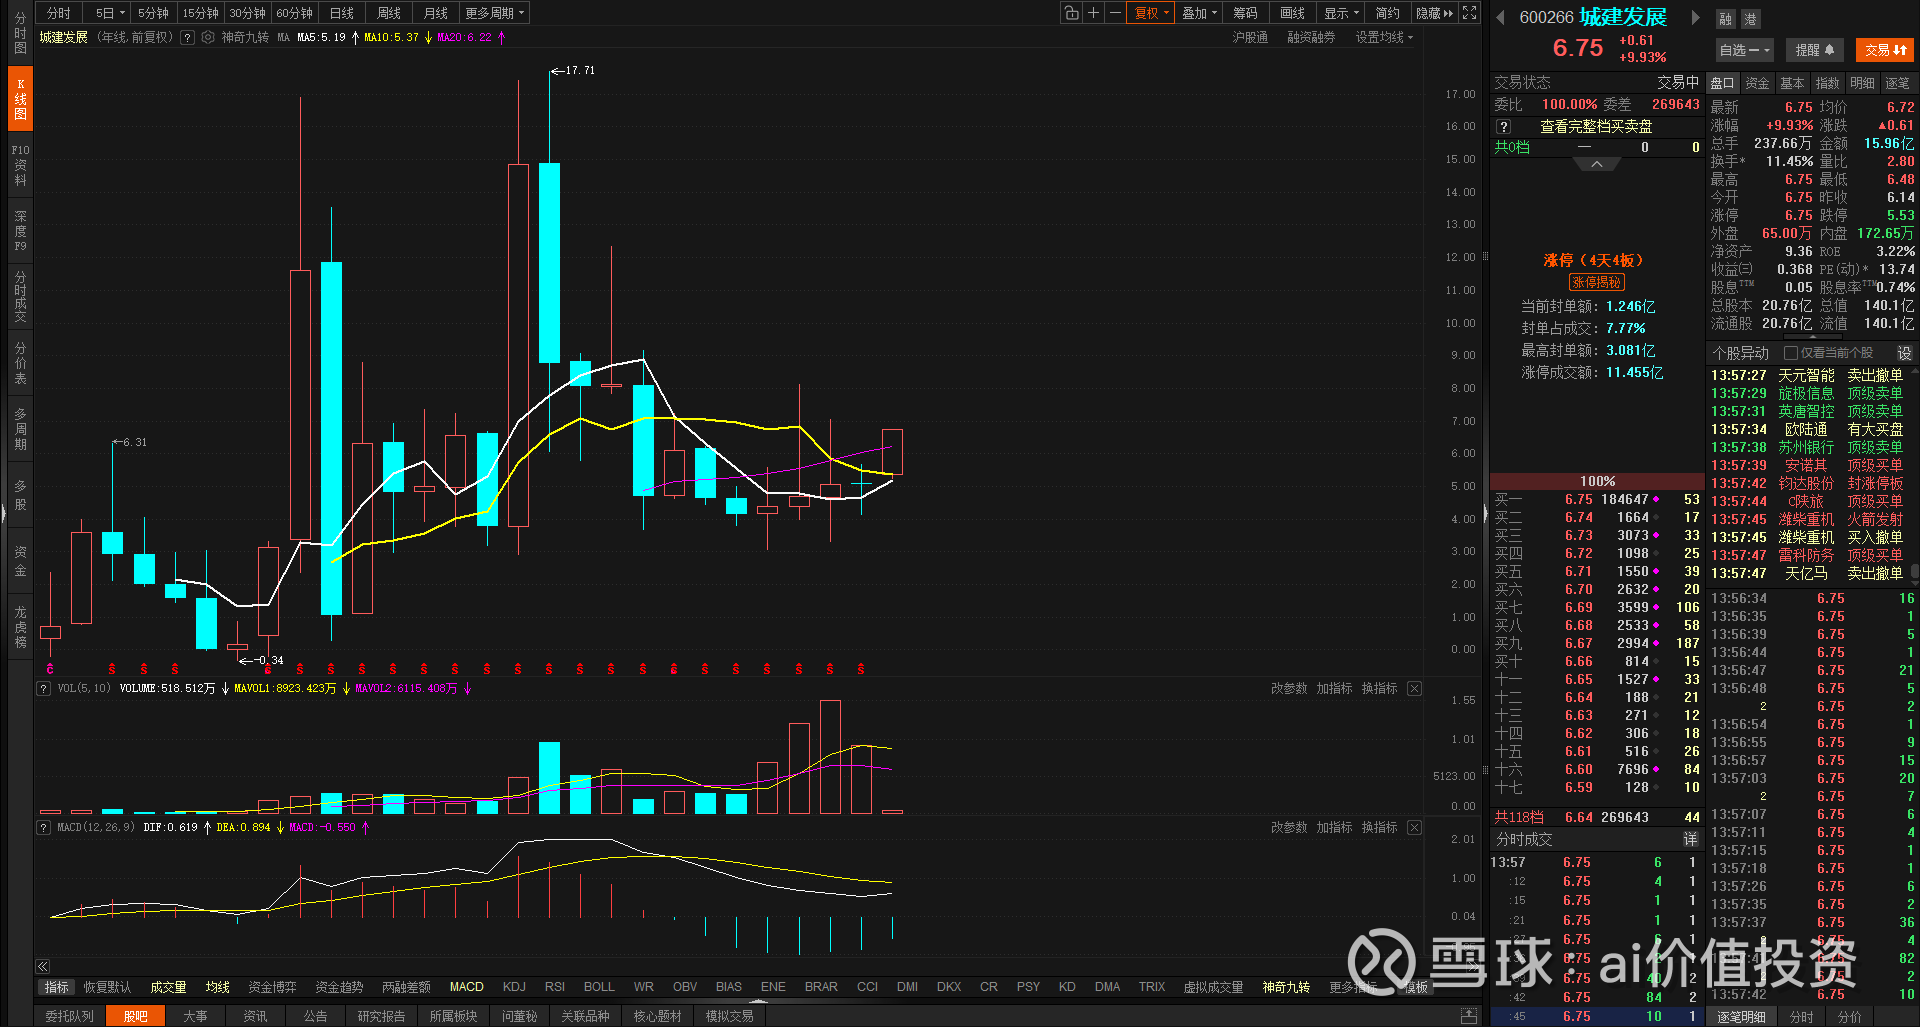This screenshot has width=1920, height=1027.
Task: Close the VOL indicator panel
Action: coord(1414,688)
